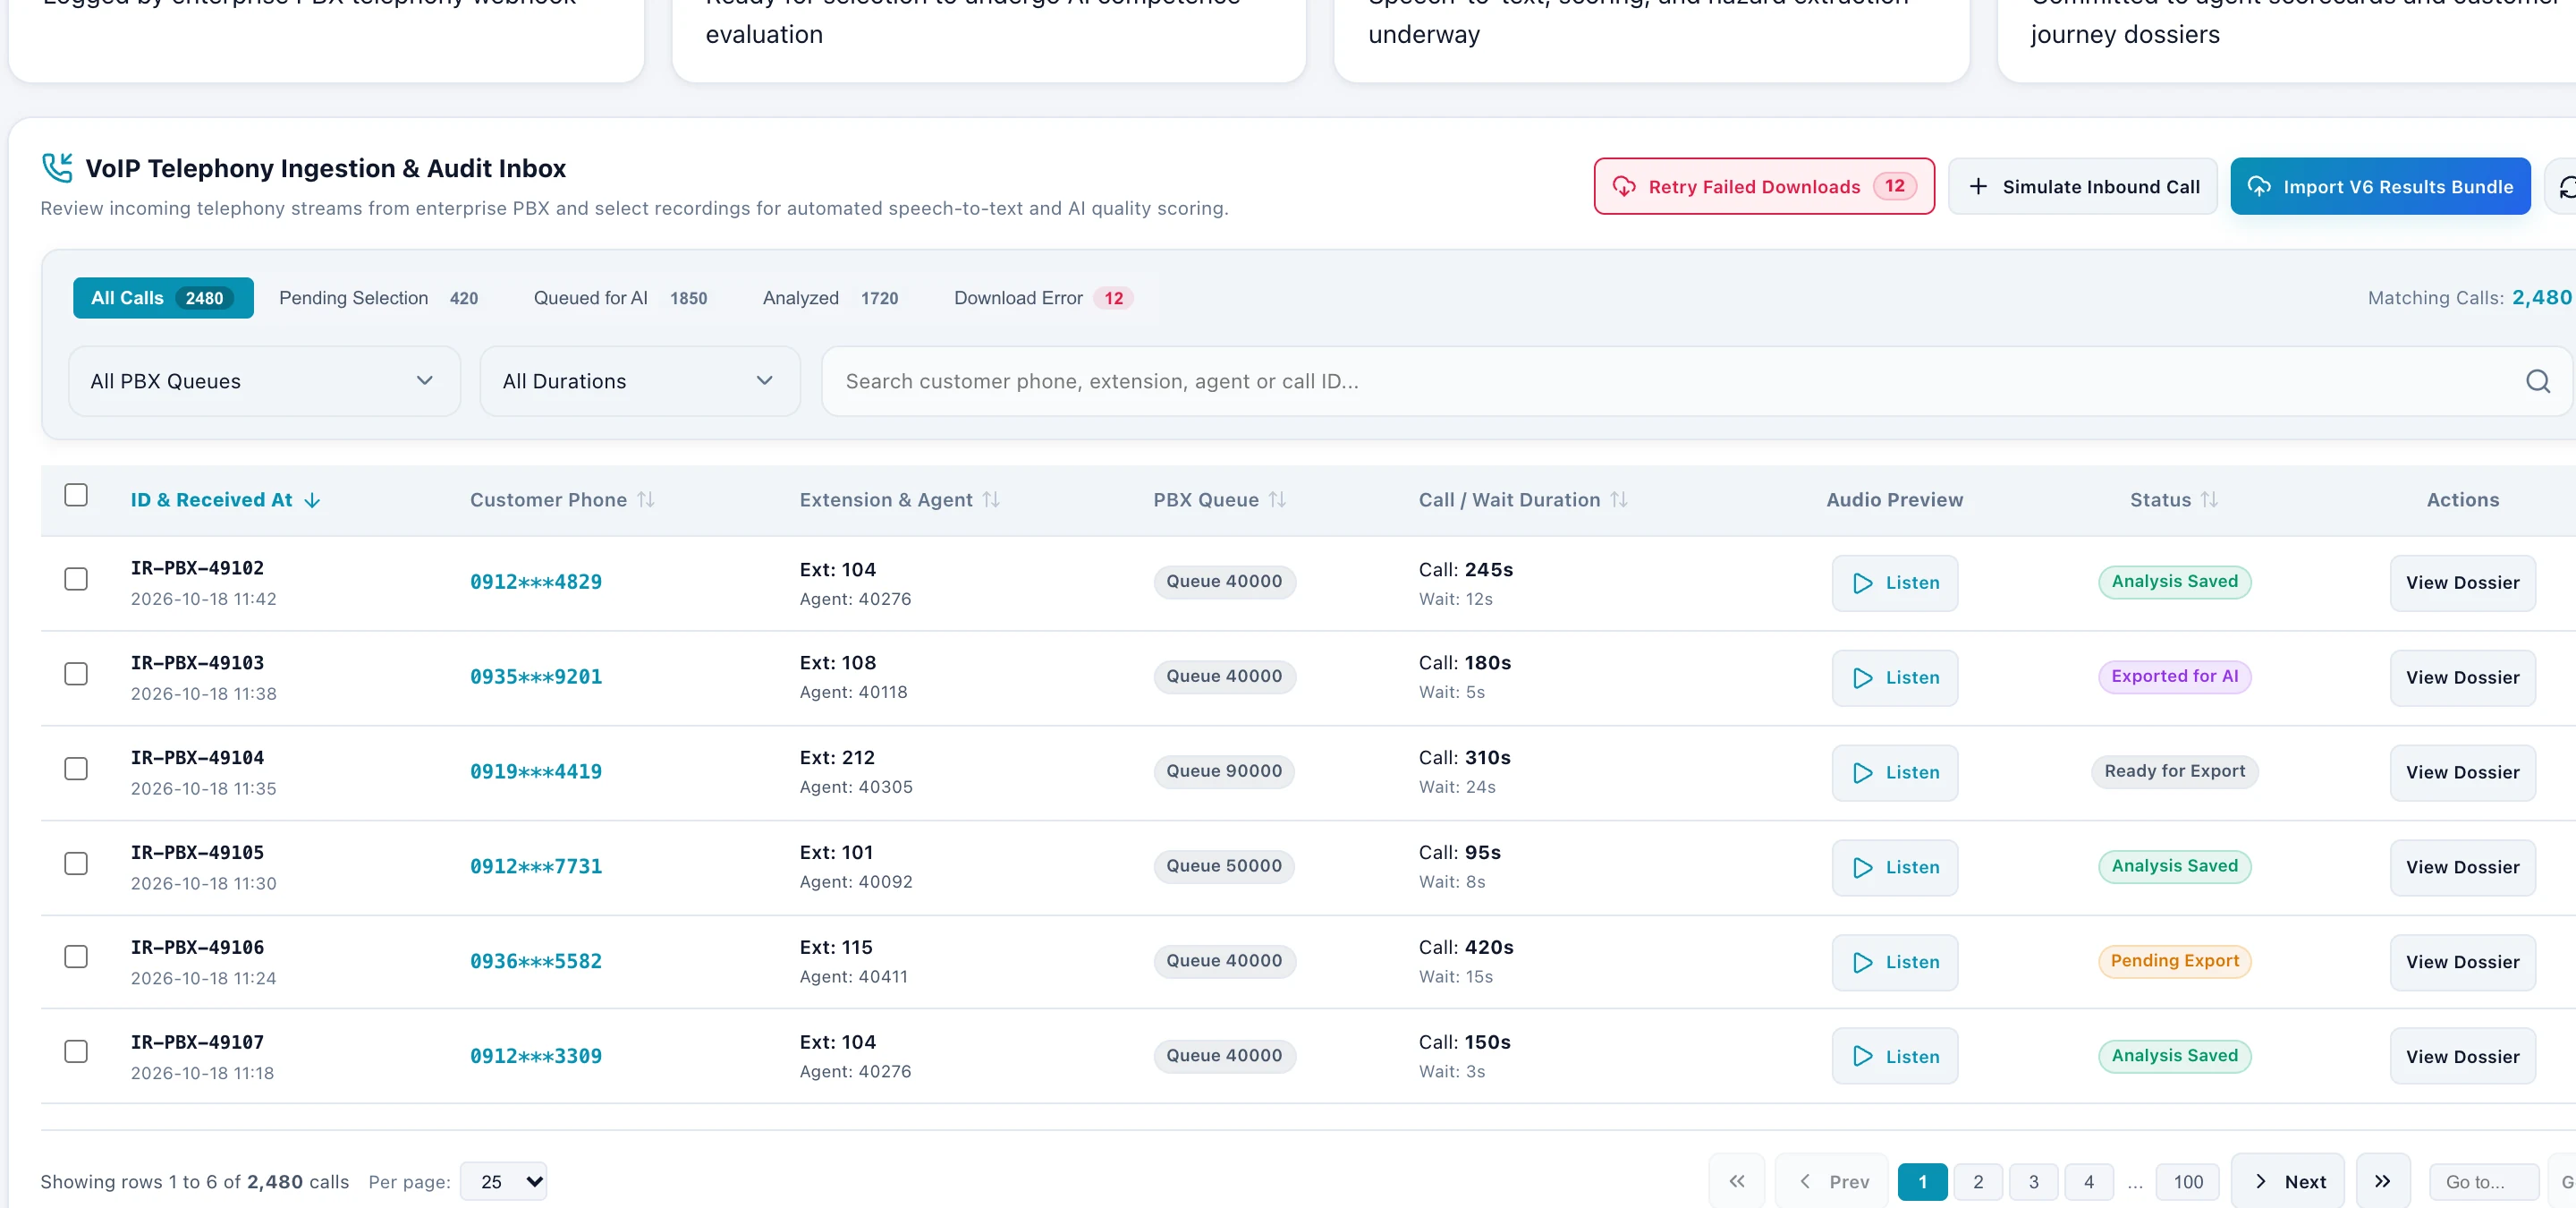Open customer phone 0912***3309
Screen dimensions: 2576x1208
(x=536, y=1056)
